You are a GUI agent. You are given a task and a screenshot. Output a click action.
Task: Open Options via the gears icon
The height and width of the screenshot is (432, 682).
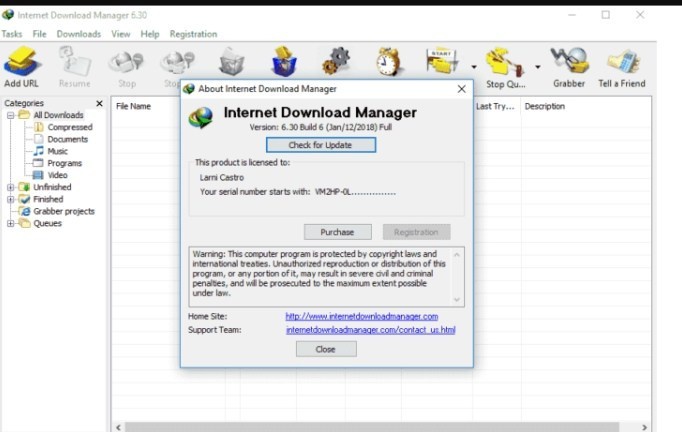336,61
